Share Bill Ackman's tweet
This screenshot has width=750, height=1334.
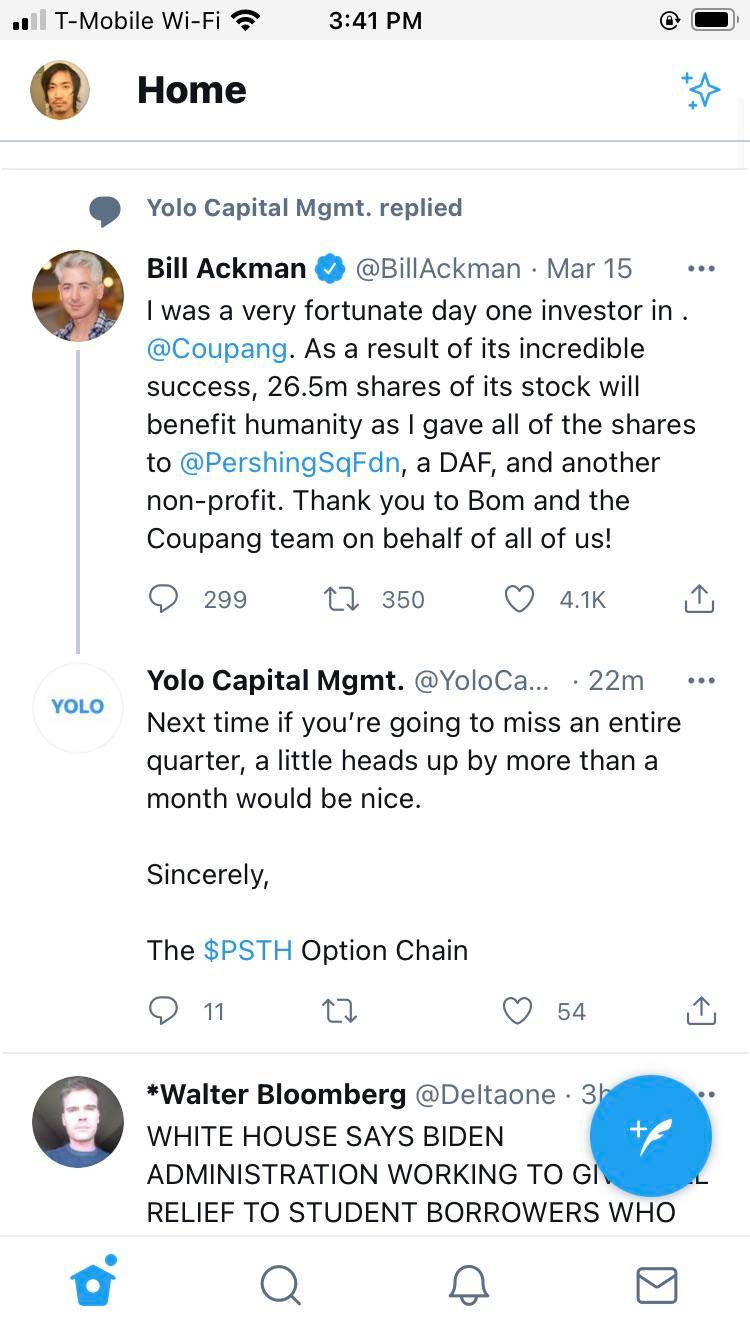(699, 599)
